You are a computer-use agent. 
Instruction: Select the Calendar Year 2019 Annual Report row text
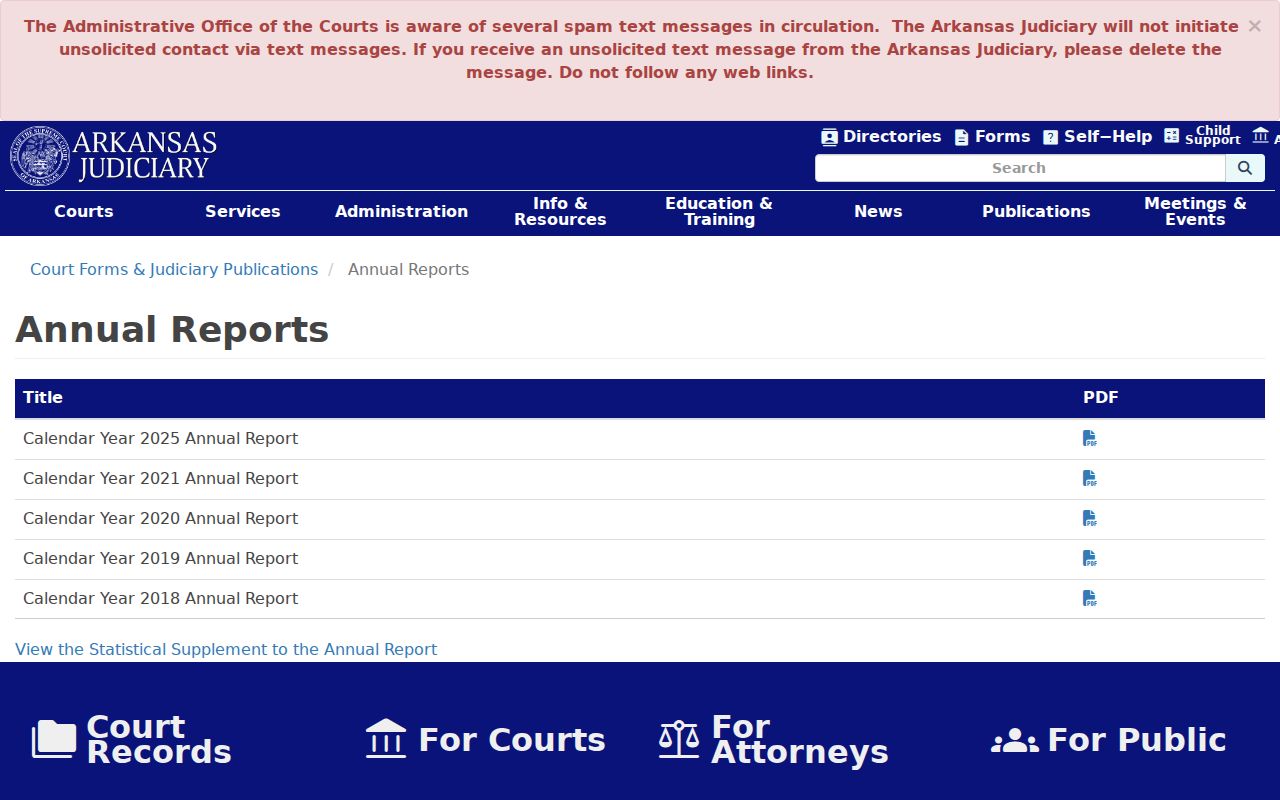[160, 558]
